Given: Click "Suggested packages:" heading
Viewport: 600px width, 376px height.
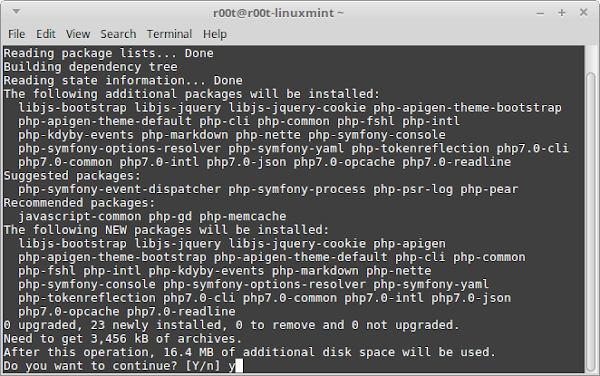Looking at the screenshot, I should (72, 176).
